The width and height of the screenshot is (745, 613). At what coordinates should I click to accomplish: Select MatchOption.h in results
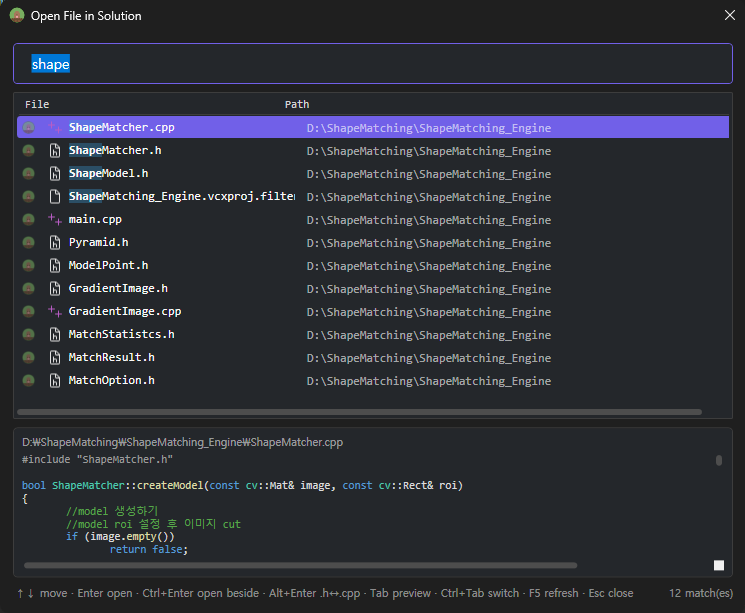pos(372,380)
